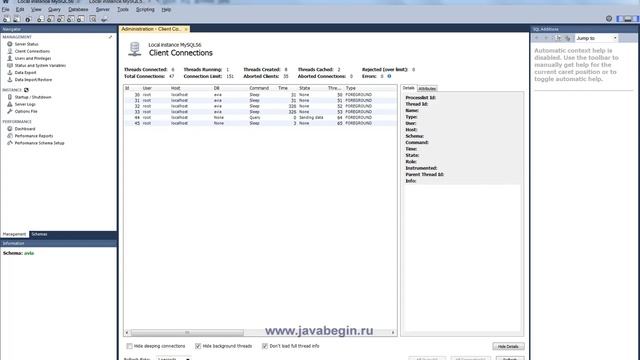Click icon next to INSTANCE heading
The height and width of the screenshot is (360, 640).
click(x=26, y=90)
